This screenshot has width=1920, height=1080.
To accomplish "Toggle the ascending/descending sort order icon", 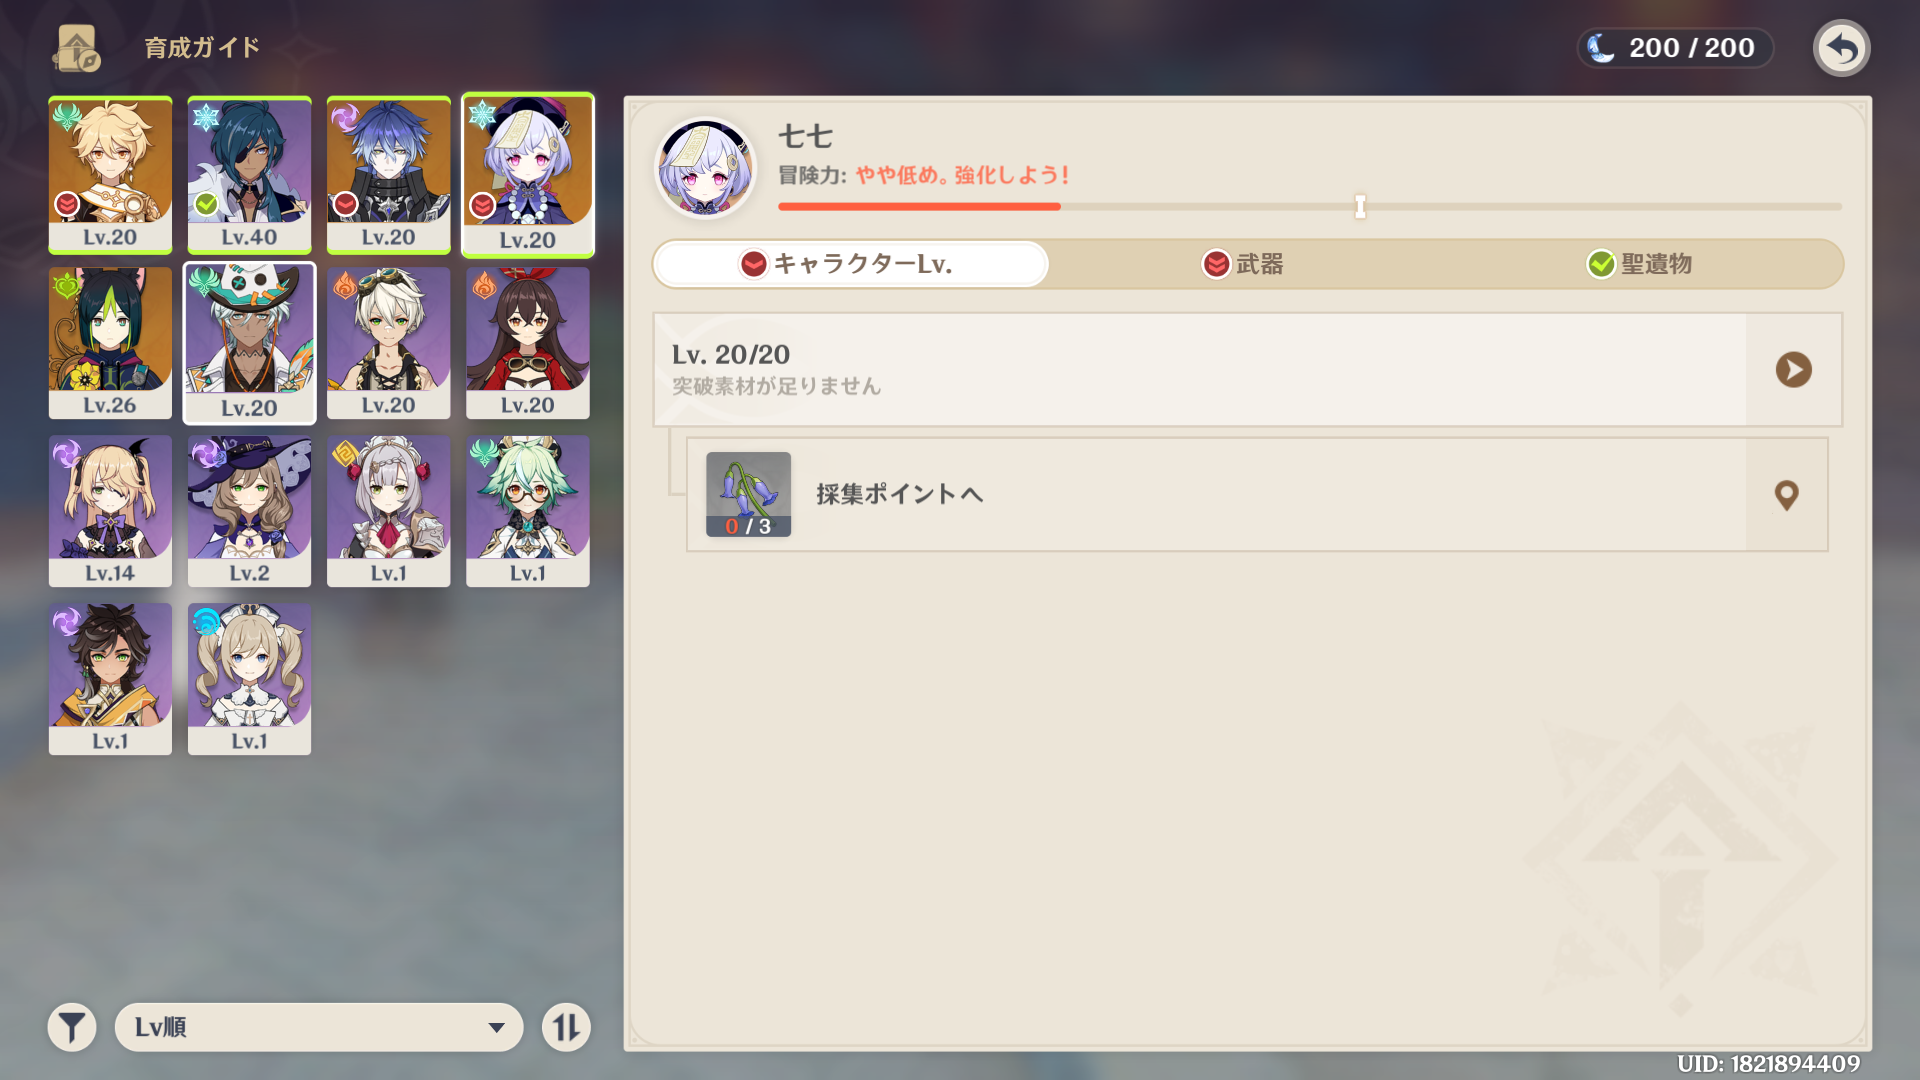I will (x=566, y=1027).
